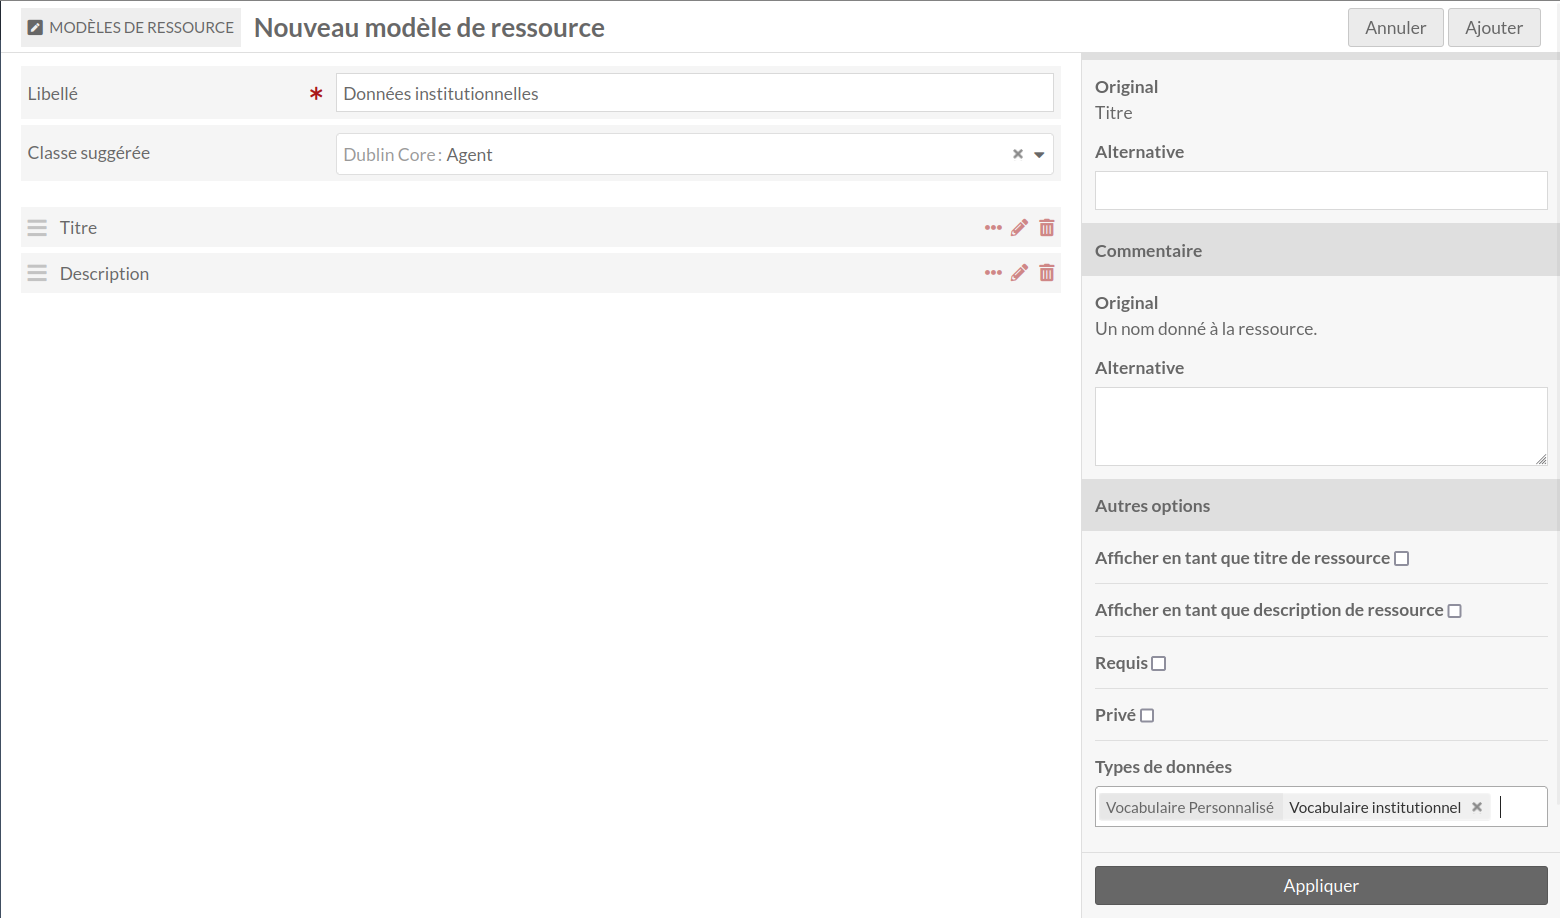This screenshot has height=918, width=1560.
Task: Click the Modèles de ressource edit icon
Action: click(x=35, y=28)
